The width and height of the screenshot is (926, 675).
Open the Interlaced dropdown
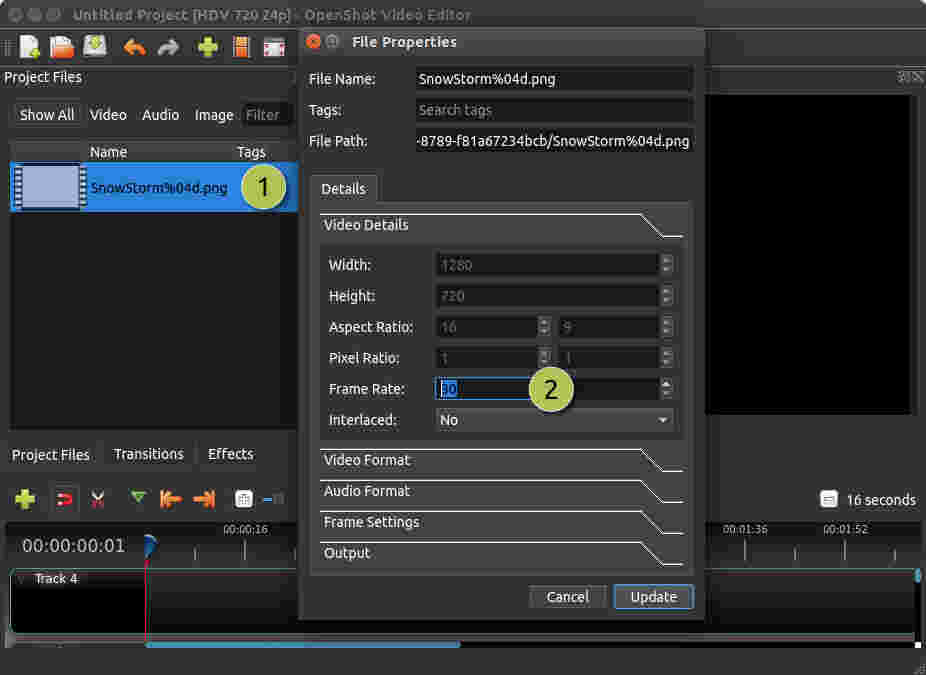tap(555, 420)
